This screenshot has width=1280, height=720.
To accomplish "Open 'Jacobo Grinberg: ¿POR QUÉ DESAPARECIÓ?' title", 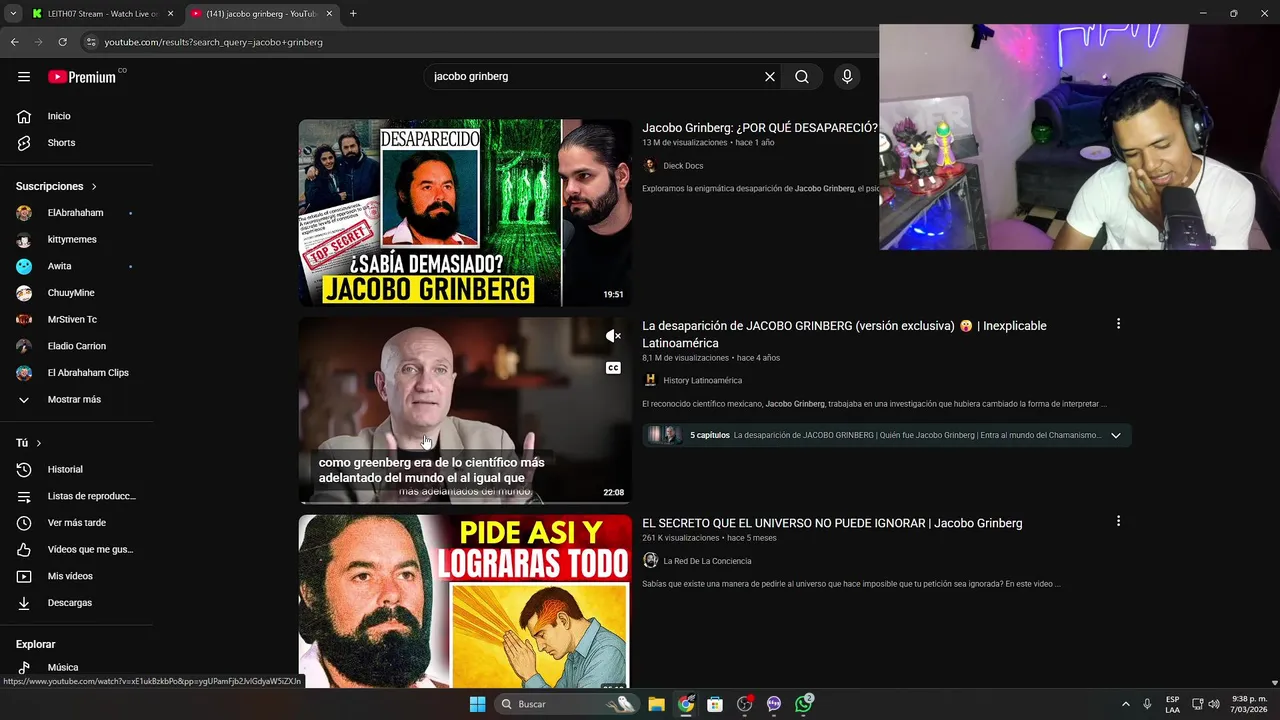I will [x=760, y=128].
